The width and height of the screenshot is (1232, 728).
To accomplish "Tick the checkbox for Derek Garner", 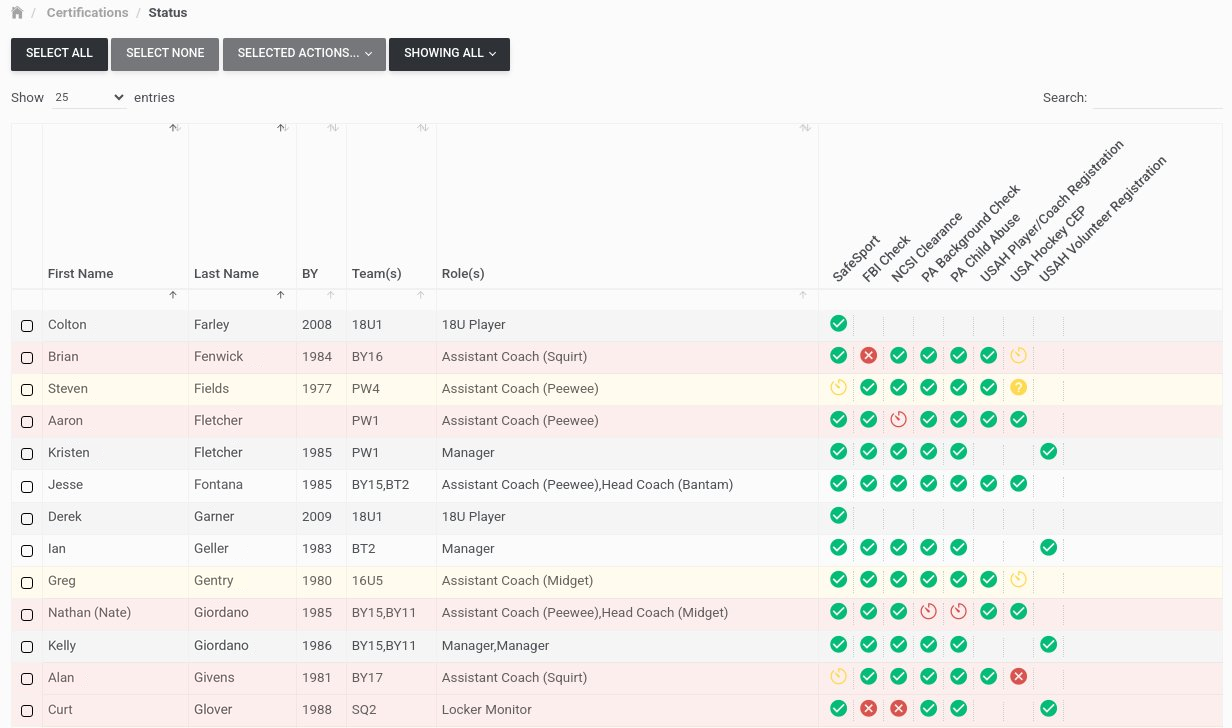I will [27, 518].
